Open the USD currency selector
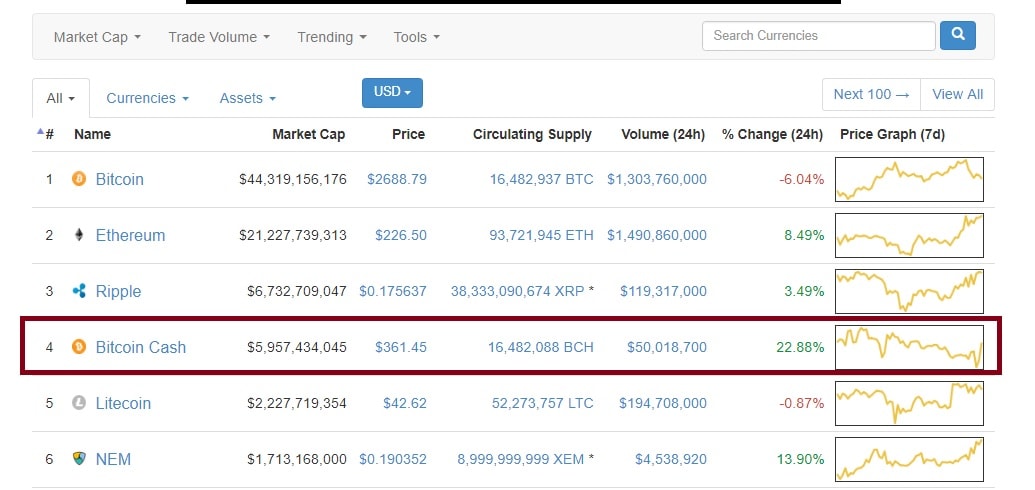This screenshot has height=490, width=1035. click(x=392, y=92)
